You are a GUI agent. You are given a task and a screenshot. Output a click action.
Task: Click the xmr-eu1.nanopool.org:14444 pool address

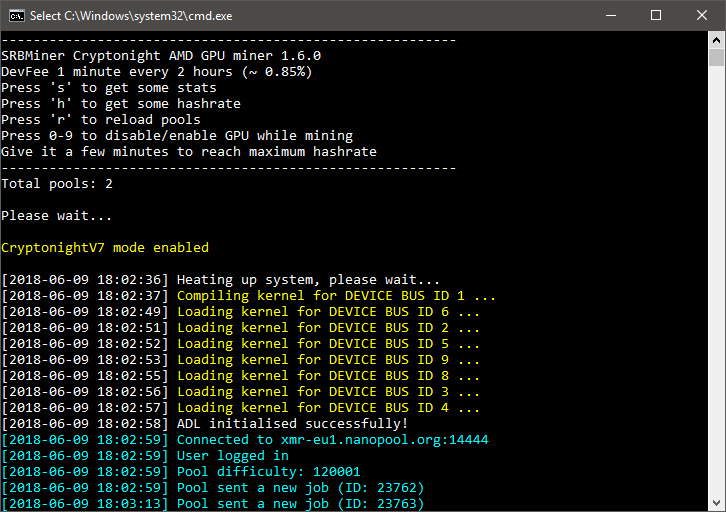376,440
